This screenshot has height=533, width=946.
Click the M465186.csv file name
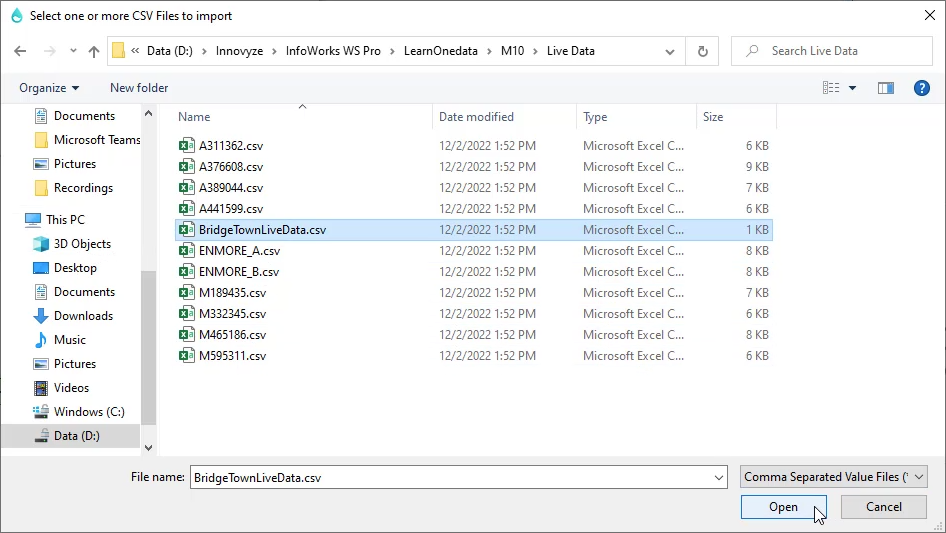(232, 335)
